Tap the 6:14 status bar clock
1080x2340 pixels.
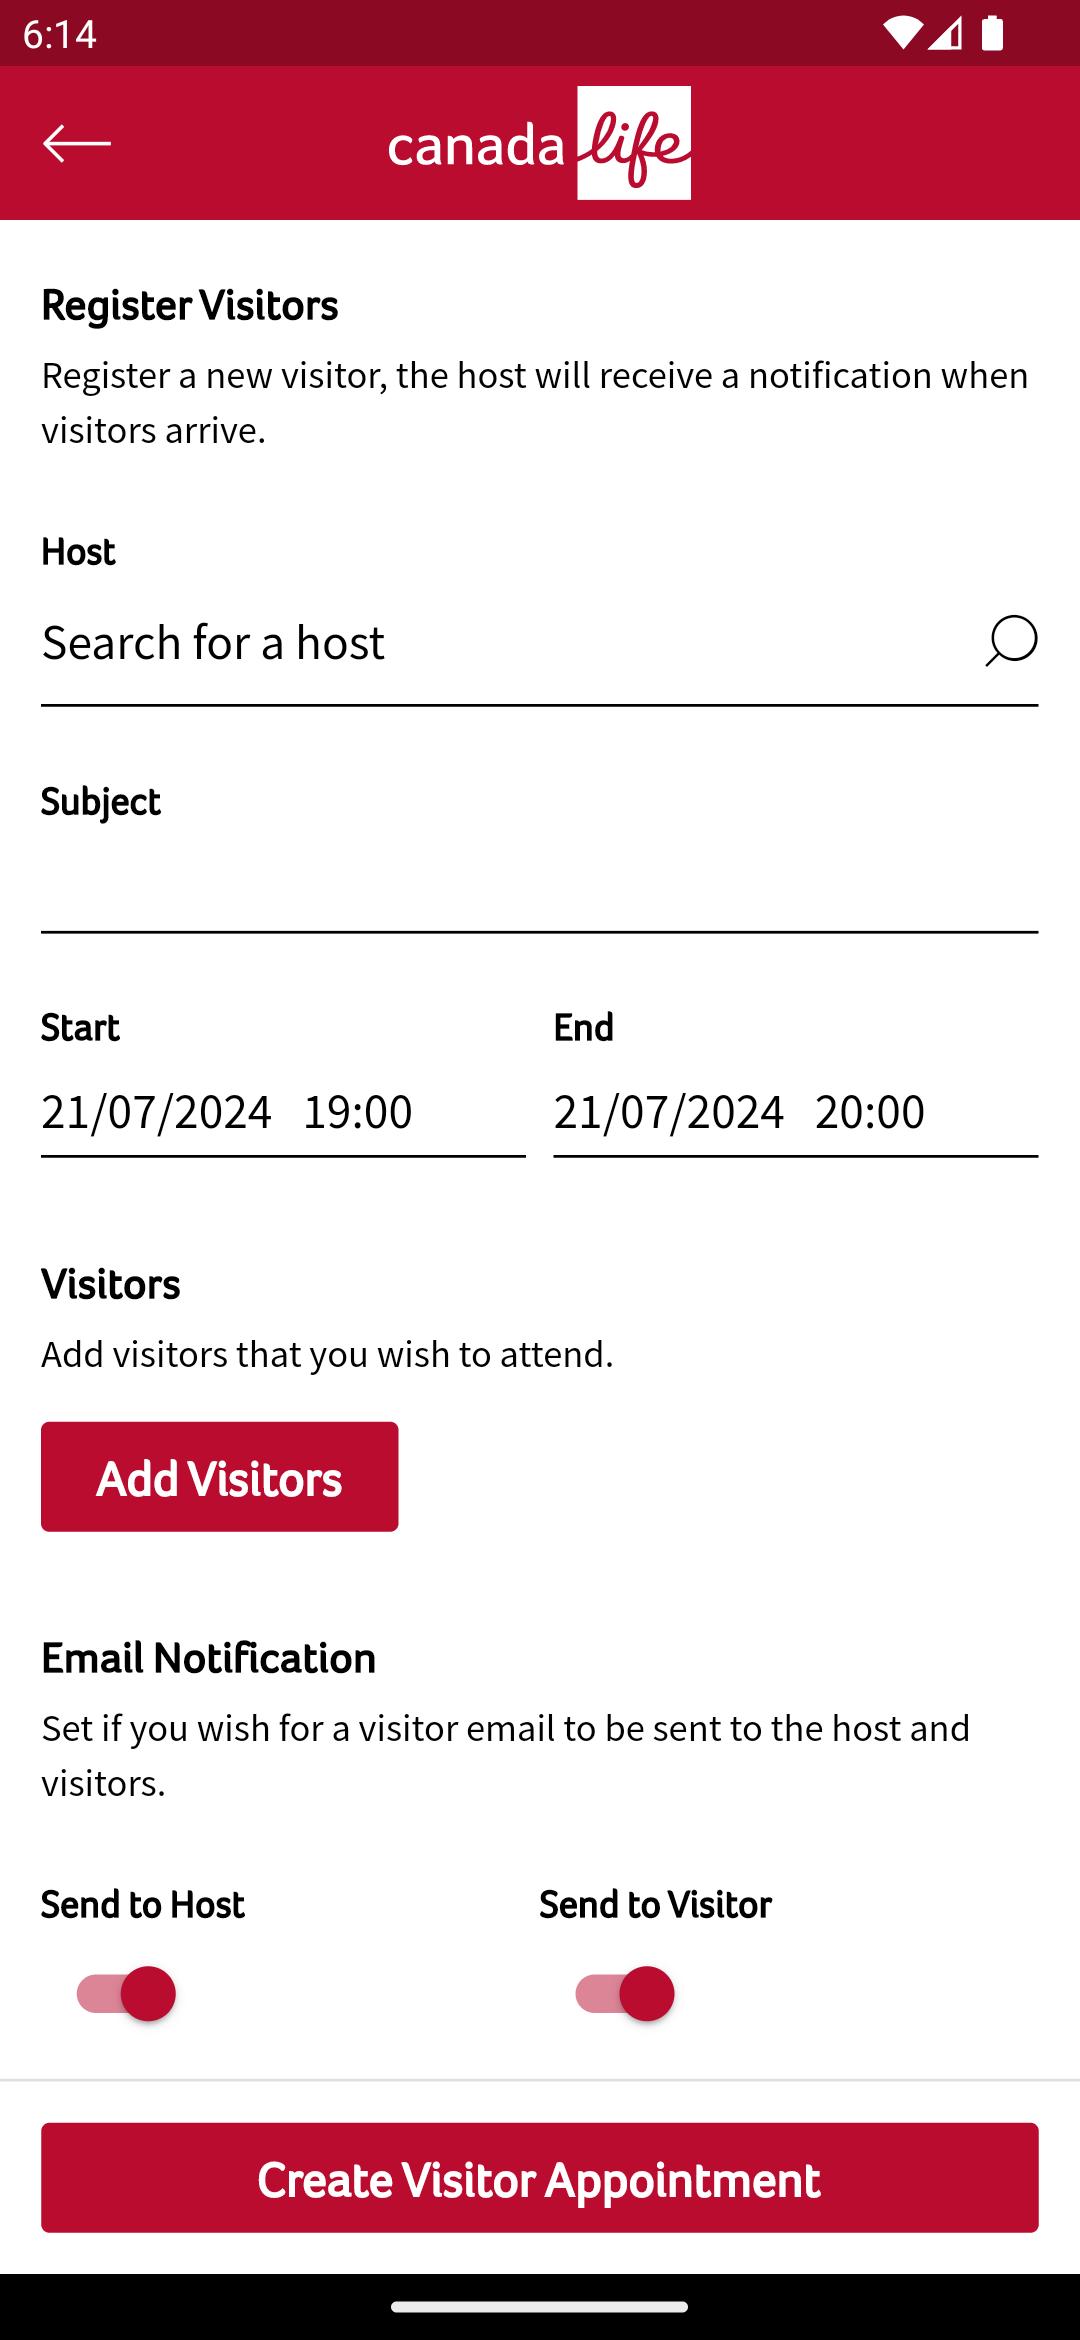59,34
